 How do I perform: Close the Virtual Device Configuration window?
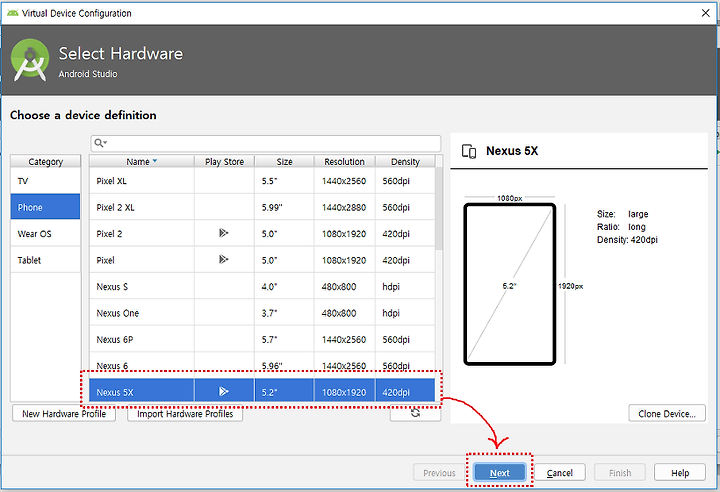tap(706, 13)
